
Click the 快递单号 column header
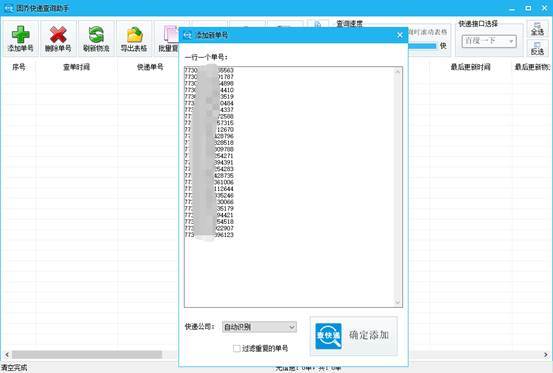[150, 67]
